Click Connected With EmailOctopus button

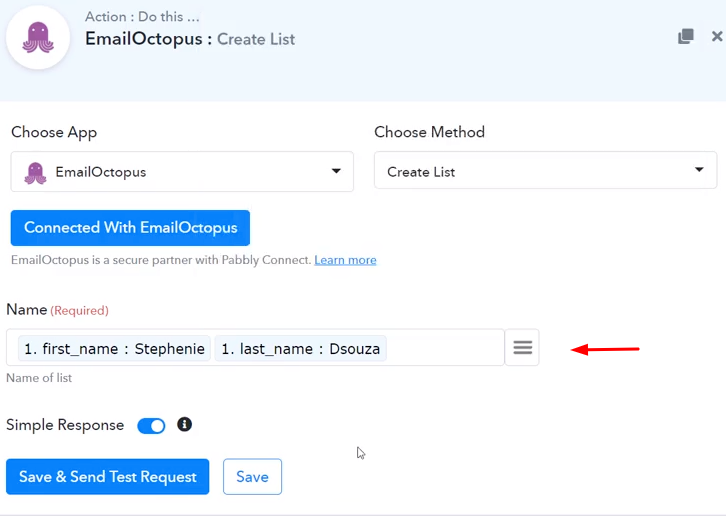pos(130,228)
